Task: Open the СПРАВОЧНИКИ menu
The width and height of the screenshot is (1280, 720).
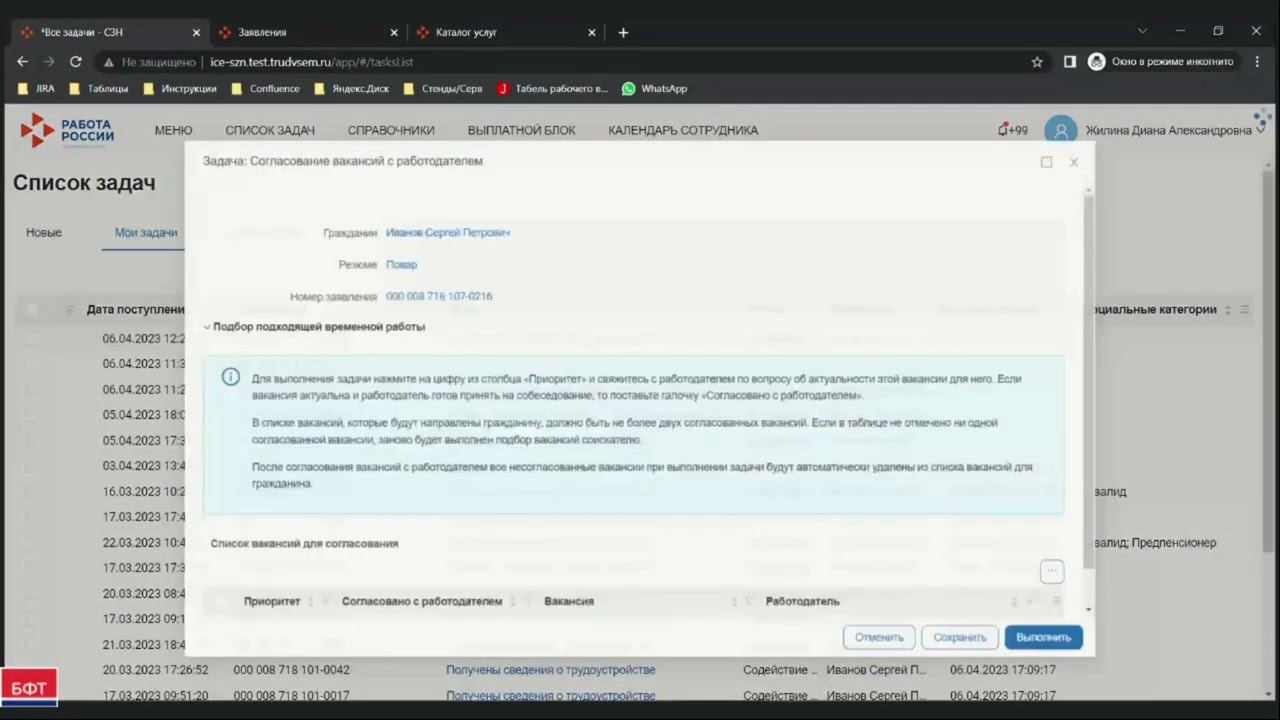Action: click(x=391, y=131)
